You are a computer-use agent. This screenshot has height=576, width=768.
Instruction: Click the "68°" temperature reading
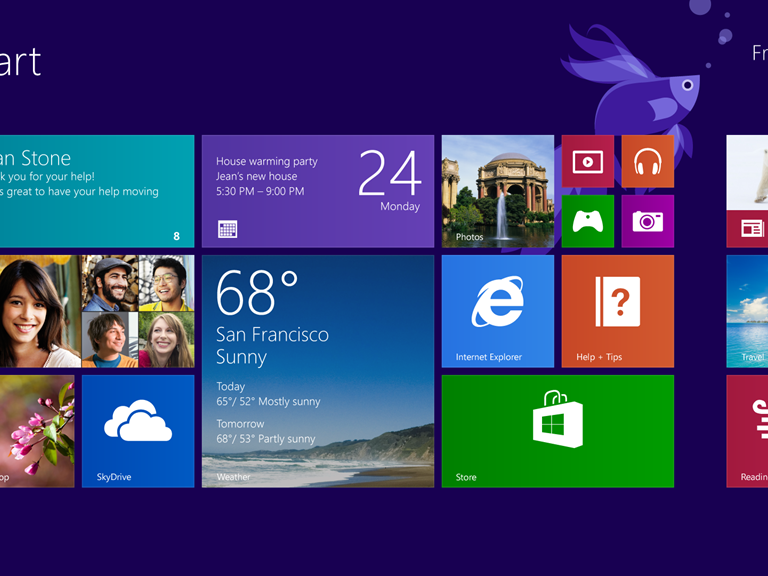coord(257,292)
